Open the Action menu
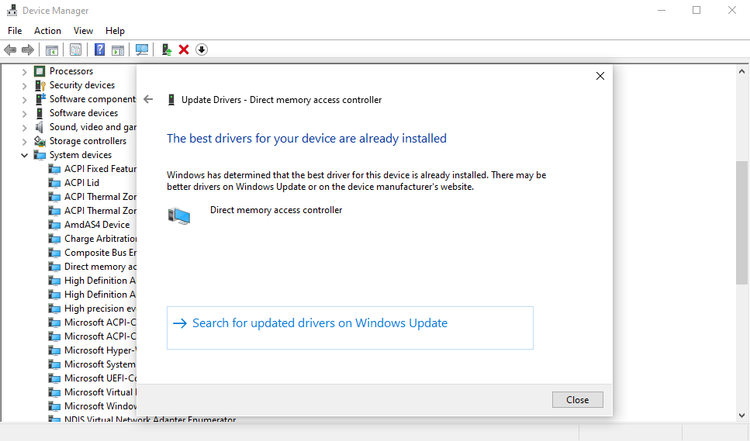 47,31
